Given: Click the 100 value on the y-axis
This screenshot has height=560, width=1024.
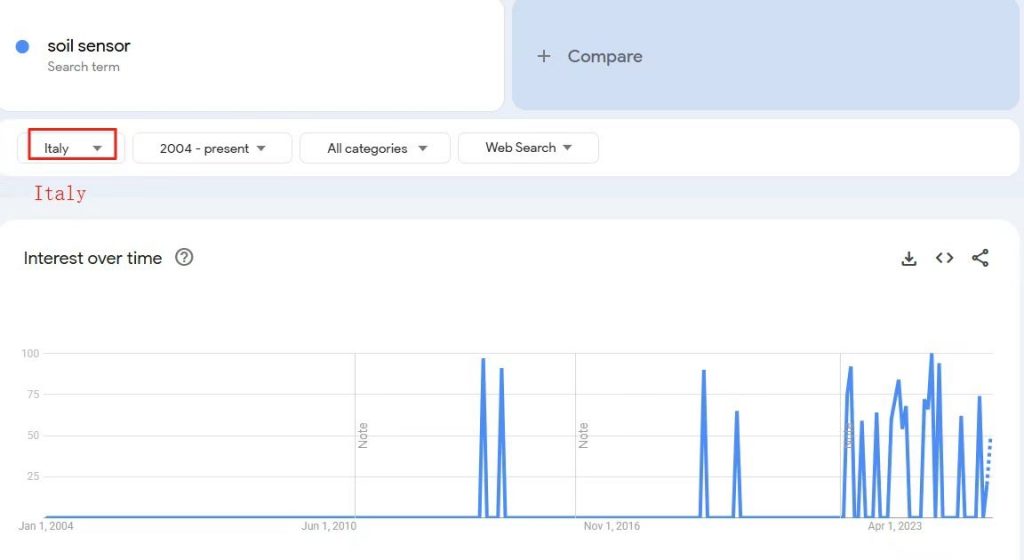Looking at the screenshot, I should (30, 353).
